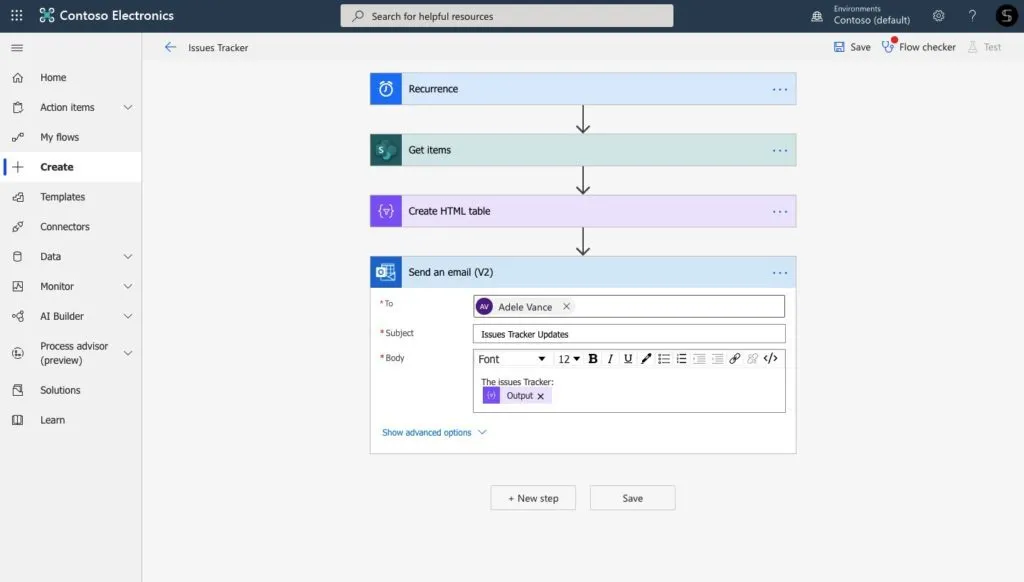This screenshot has height=582, width=1024.
Task: Click the insert link icon
Action: pos(735,359)
